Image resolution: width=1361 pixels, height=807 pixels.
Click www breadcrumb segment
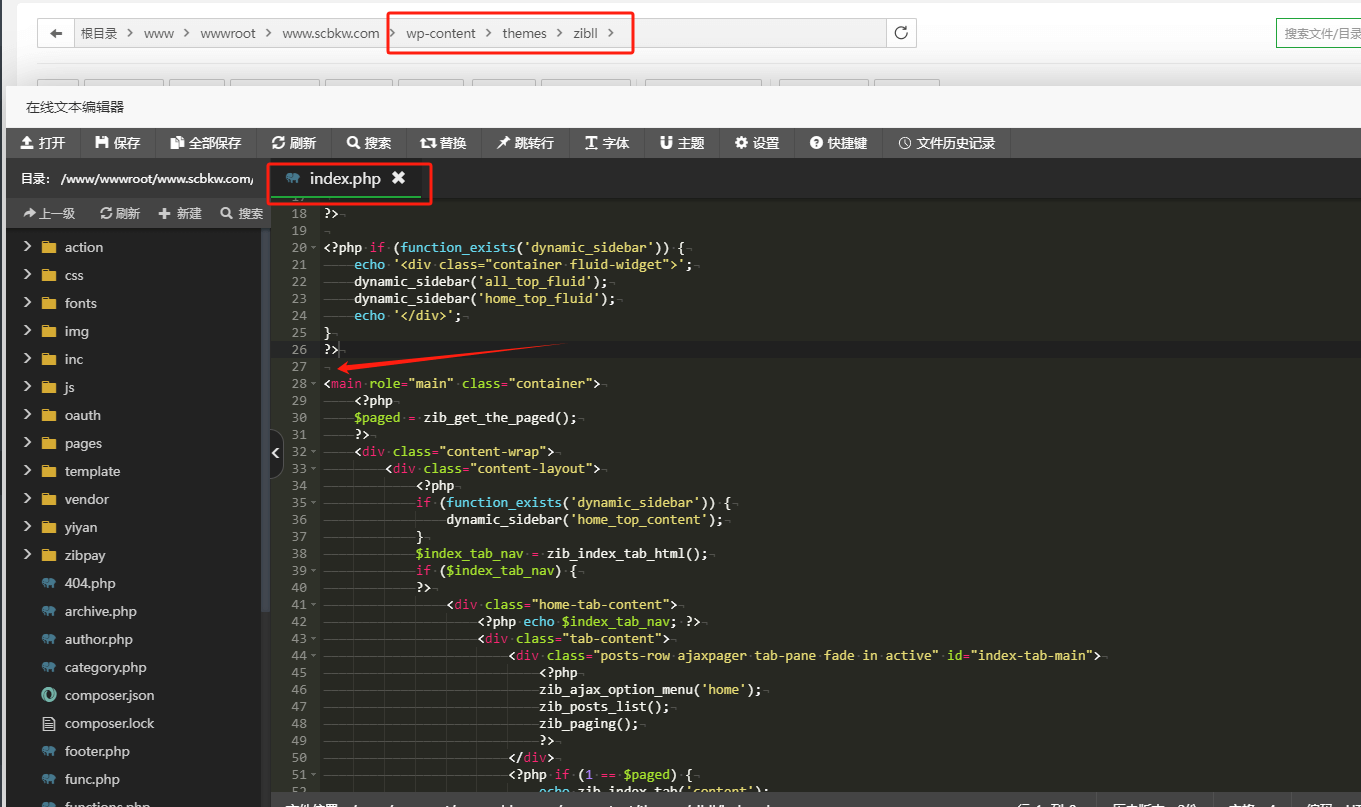pyautogui.click(x=159, y=33)
